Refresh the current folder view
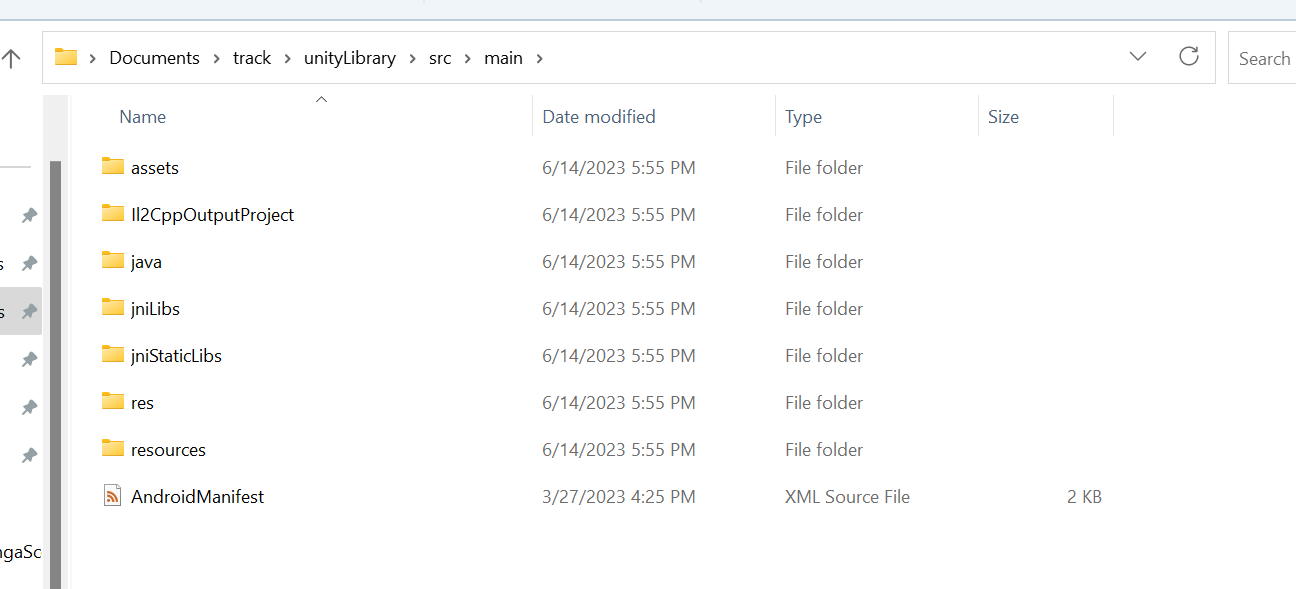The width and height of the screenshot is (1296, 589). tap(1188, 57)
